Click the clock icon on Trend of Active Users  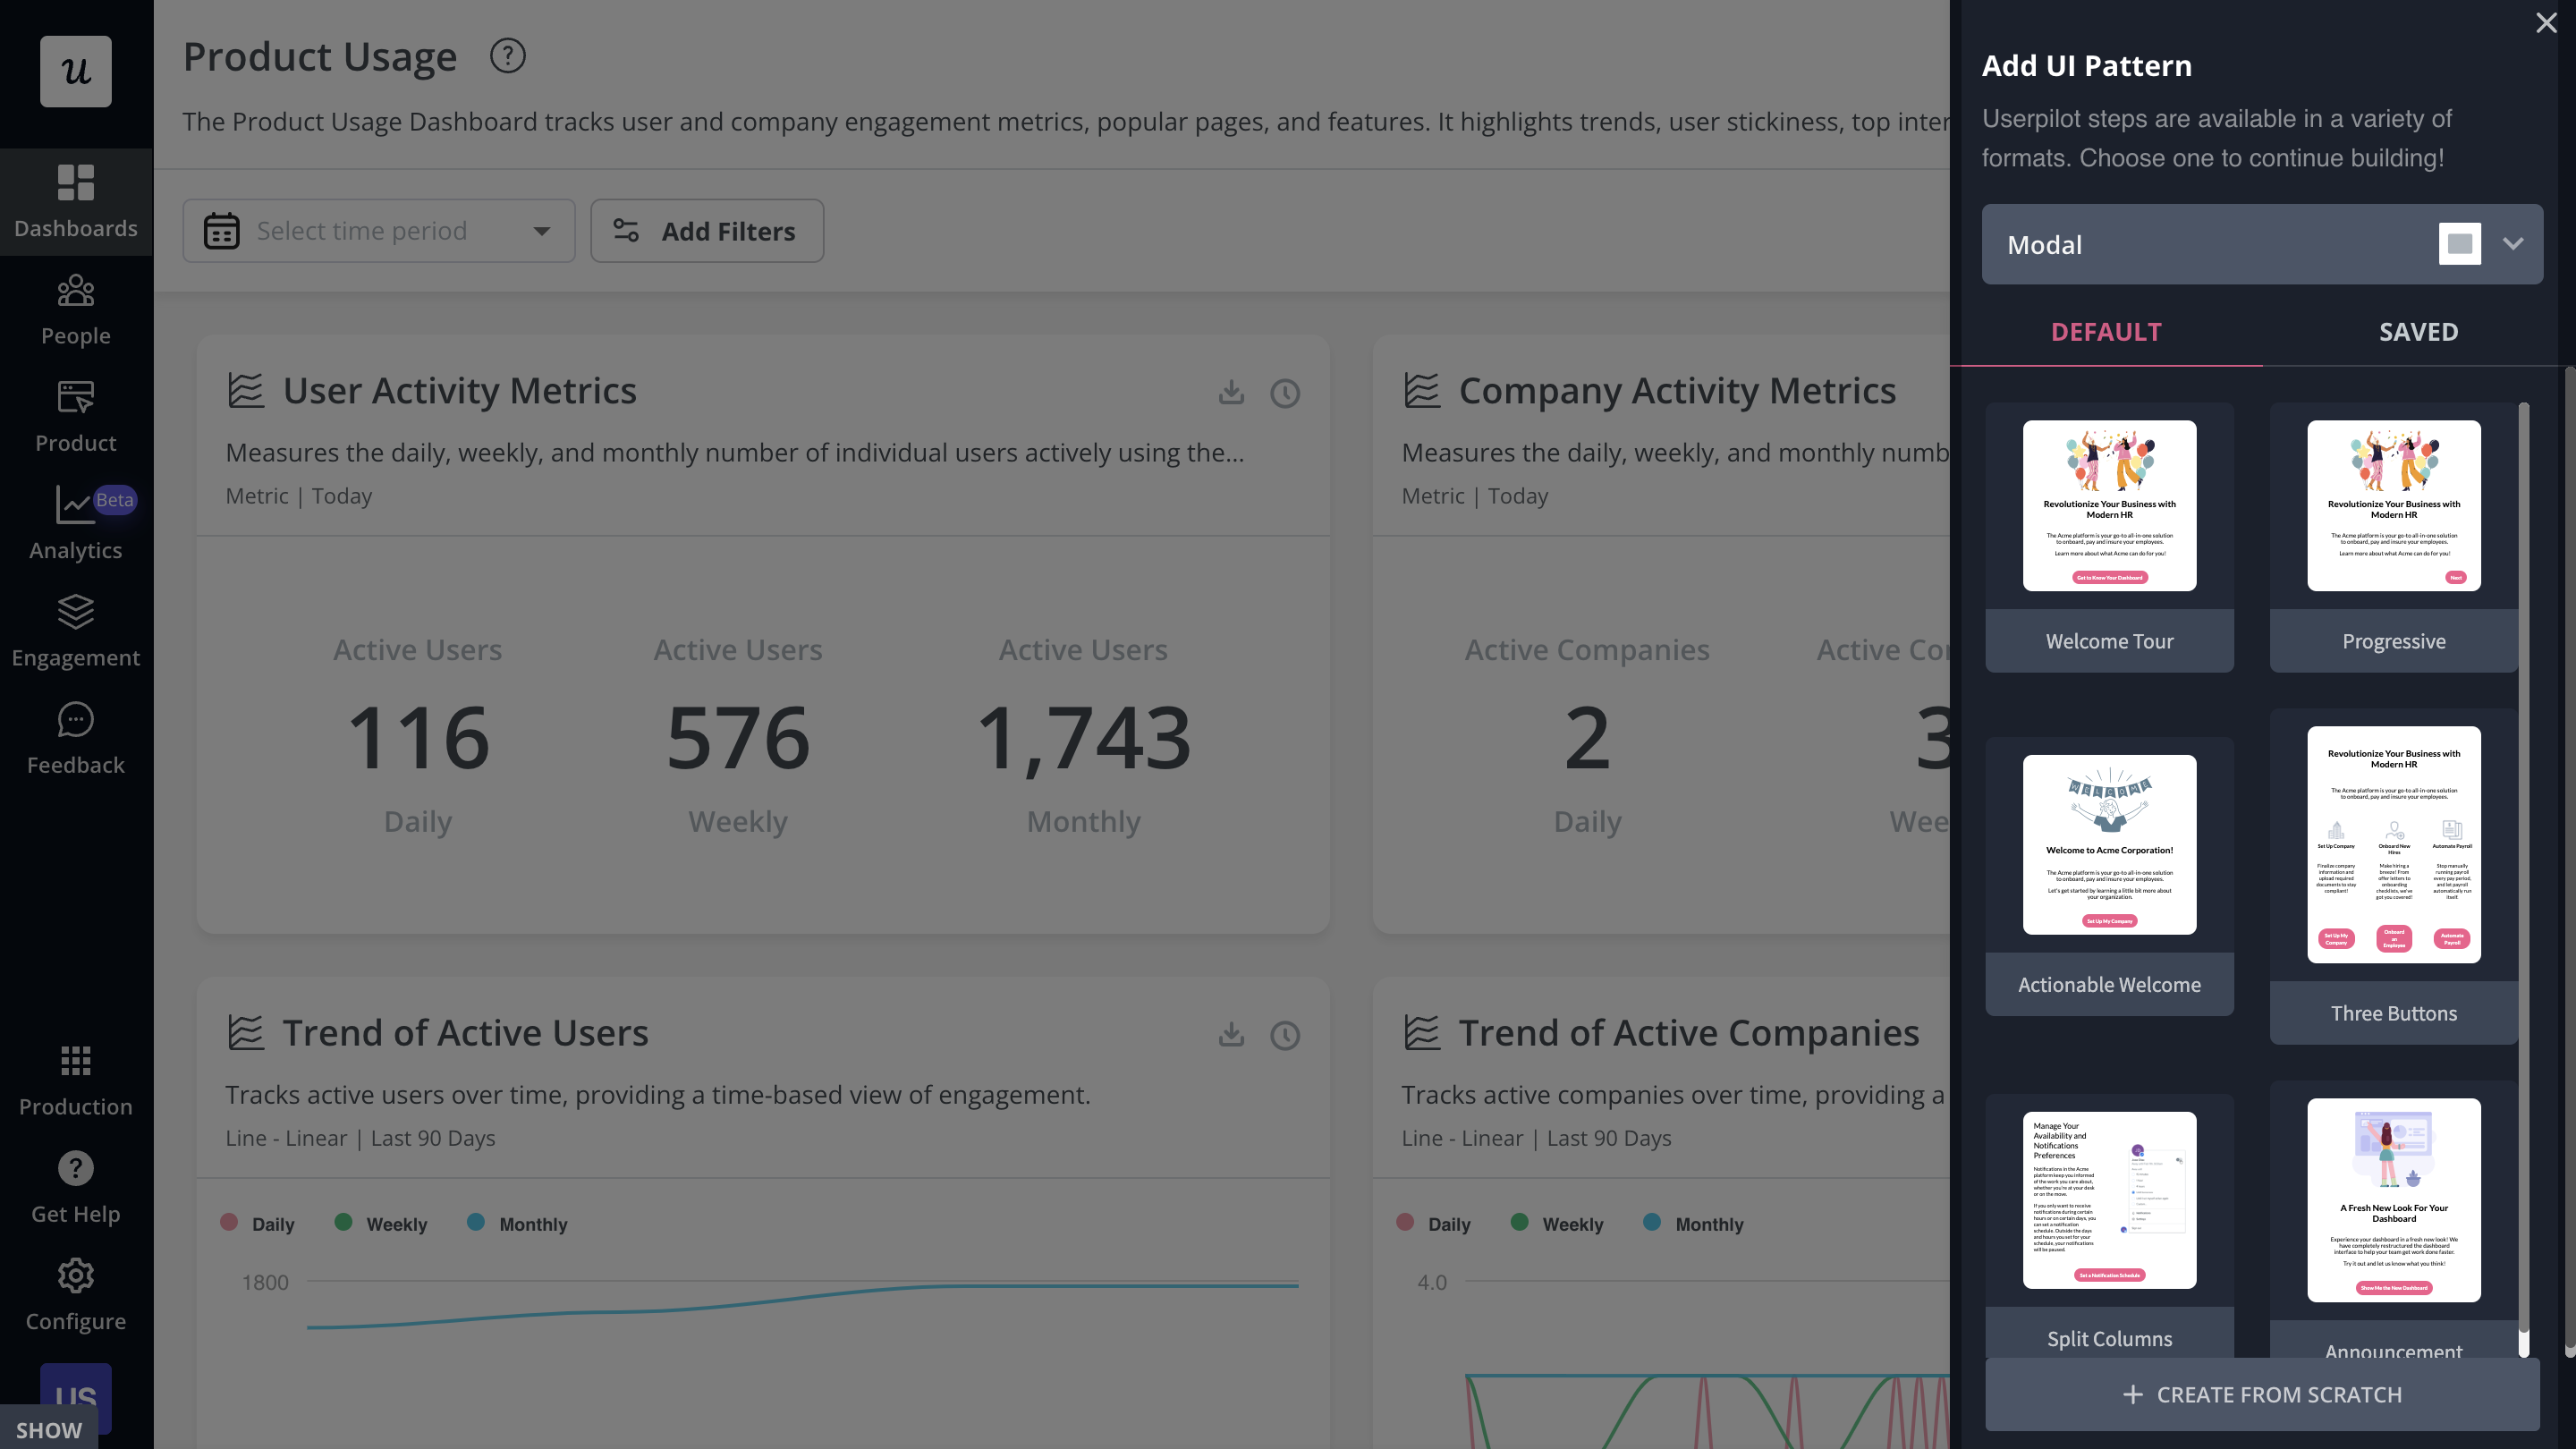click(1285, 1036)
